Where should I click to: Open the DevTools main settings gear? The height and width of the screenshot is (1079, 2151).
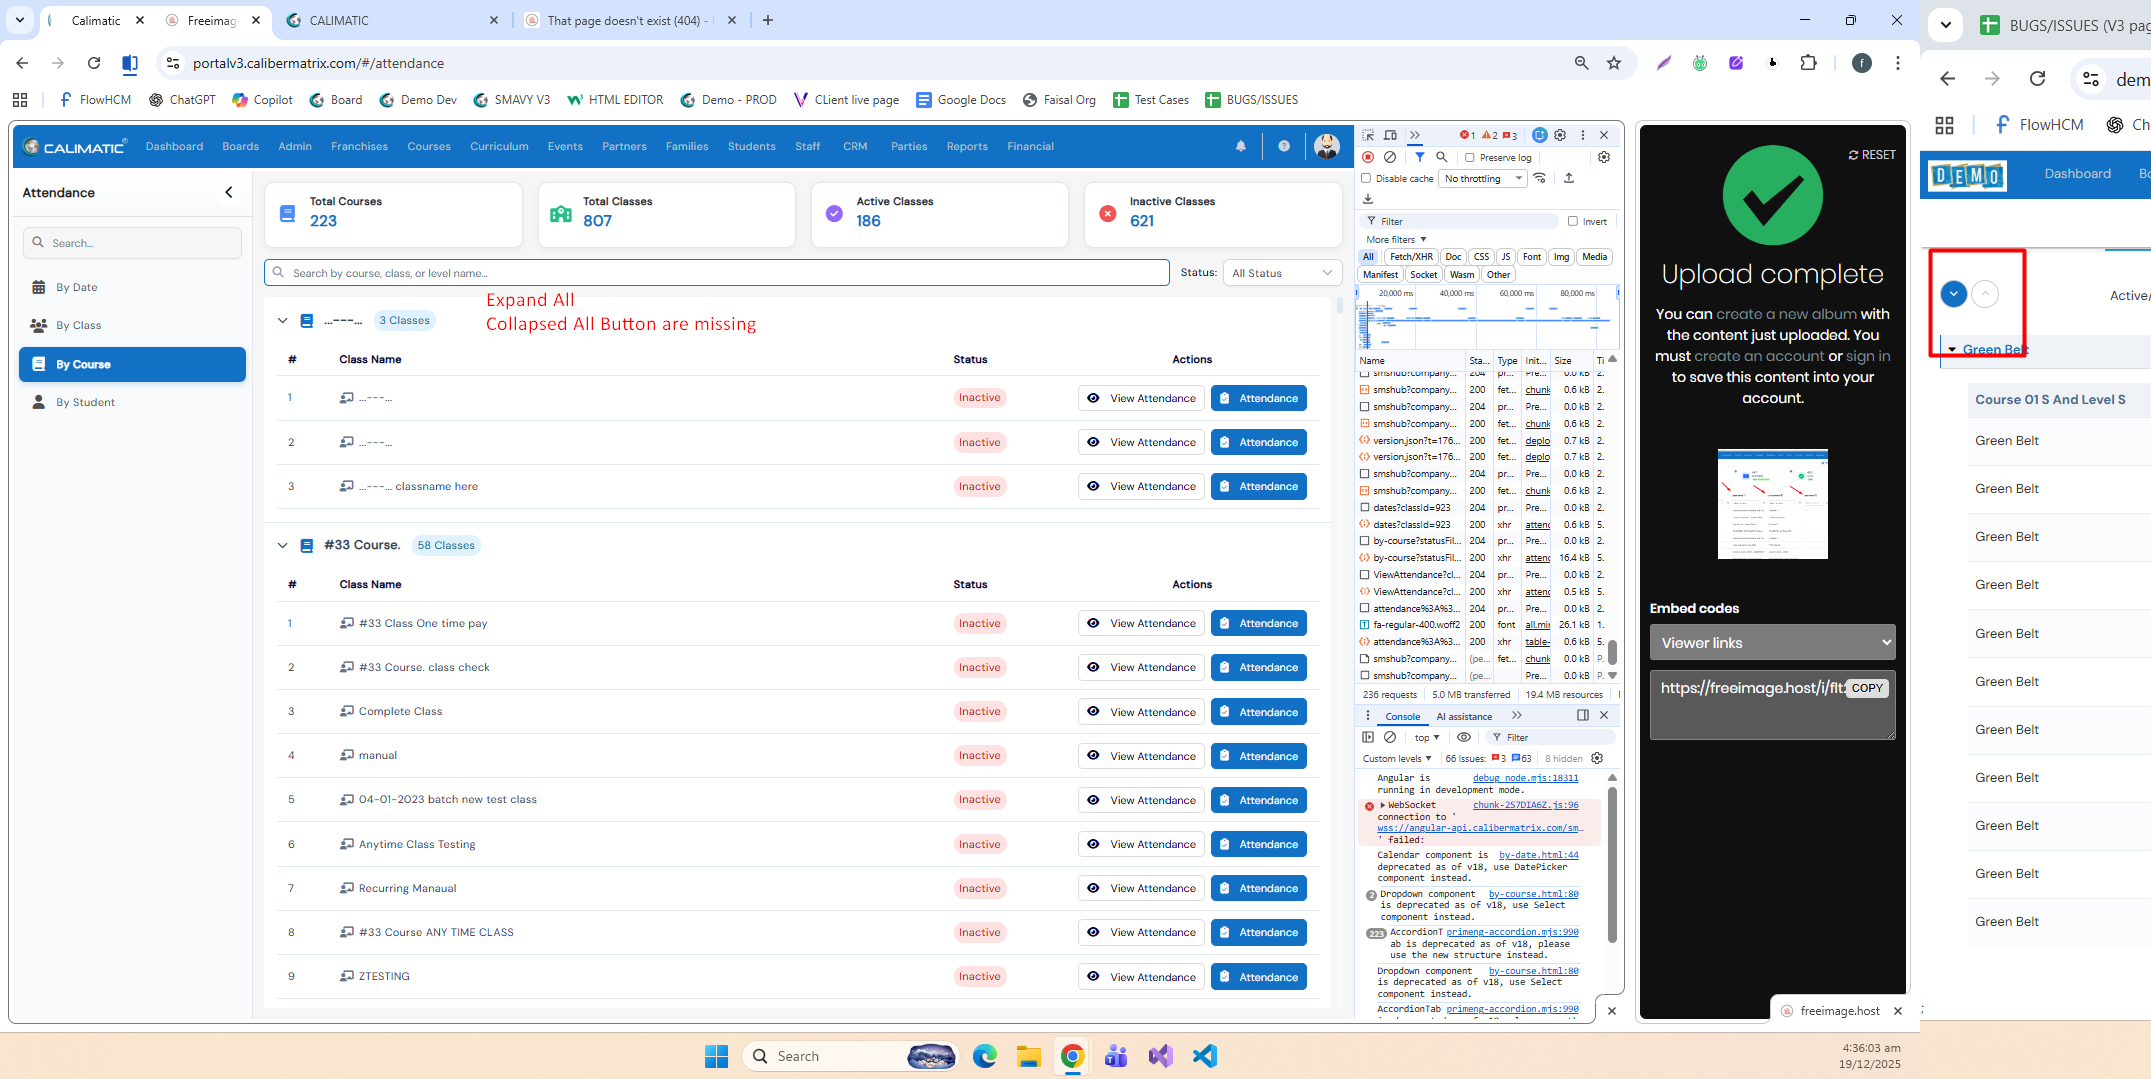1560,135
